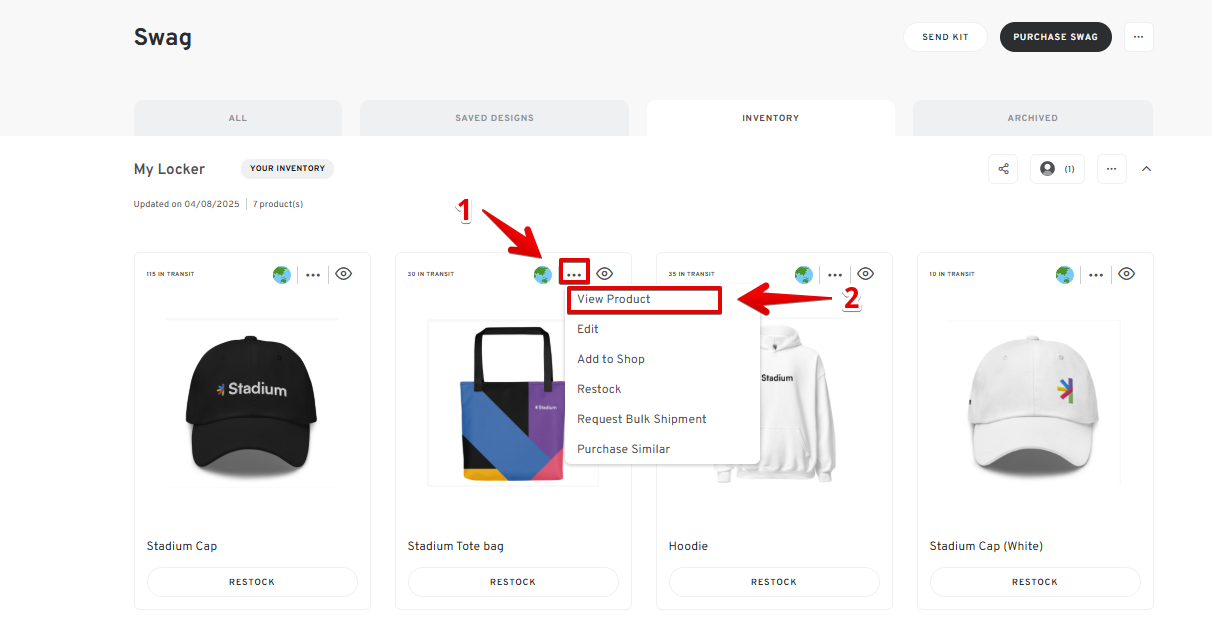Open the header three-dot menu beside Purchase Swag
The image size is (1212, 627).
[x=1139, y=37]
